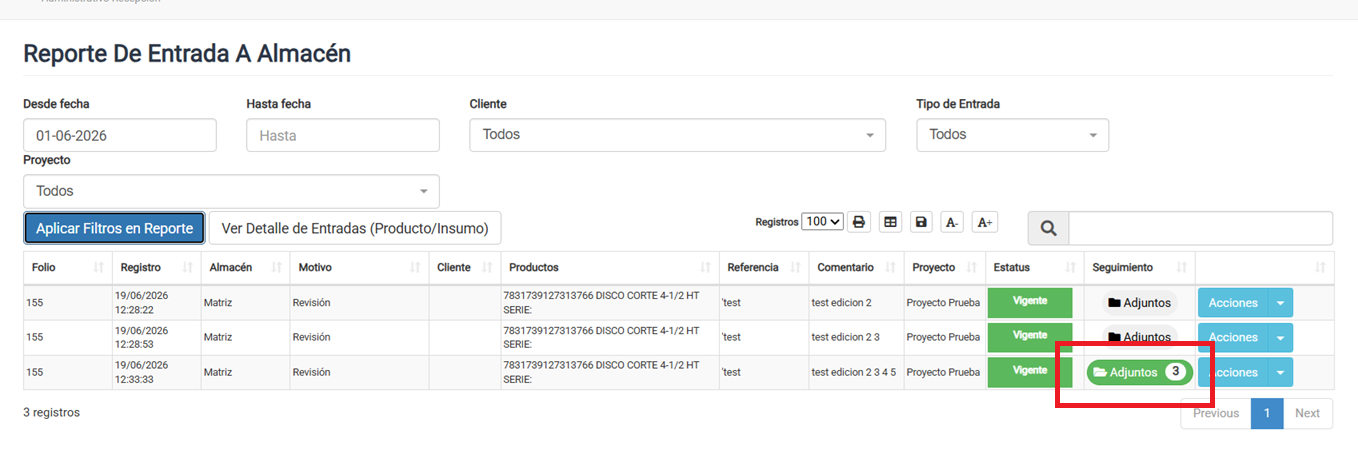
Task: Expand Acciones caret for test edicion 2 3 4 5 row
Action: pos(1280,372)
